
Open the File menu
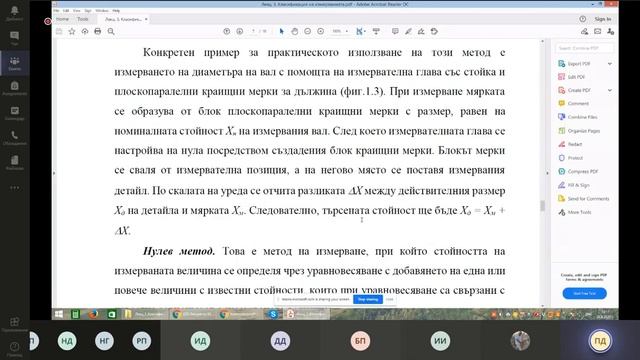56,11
